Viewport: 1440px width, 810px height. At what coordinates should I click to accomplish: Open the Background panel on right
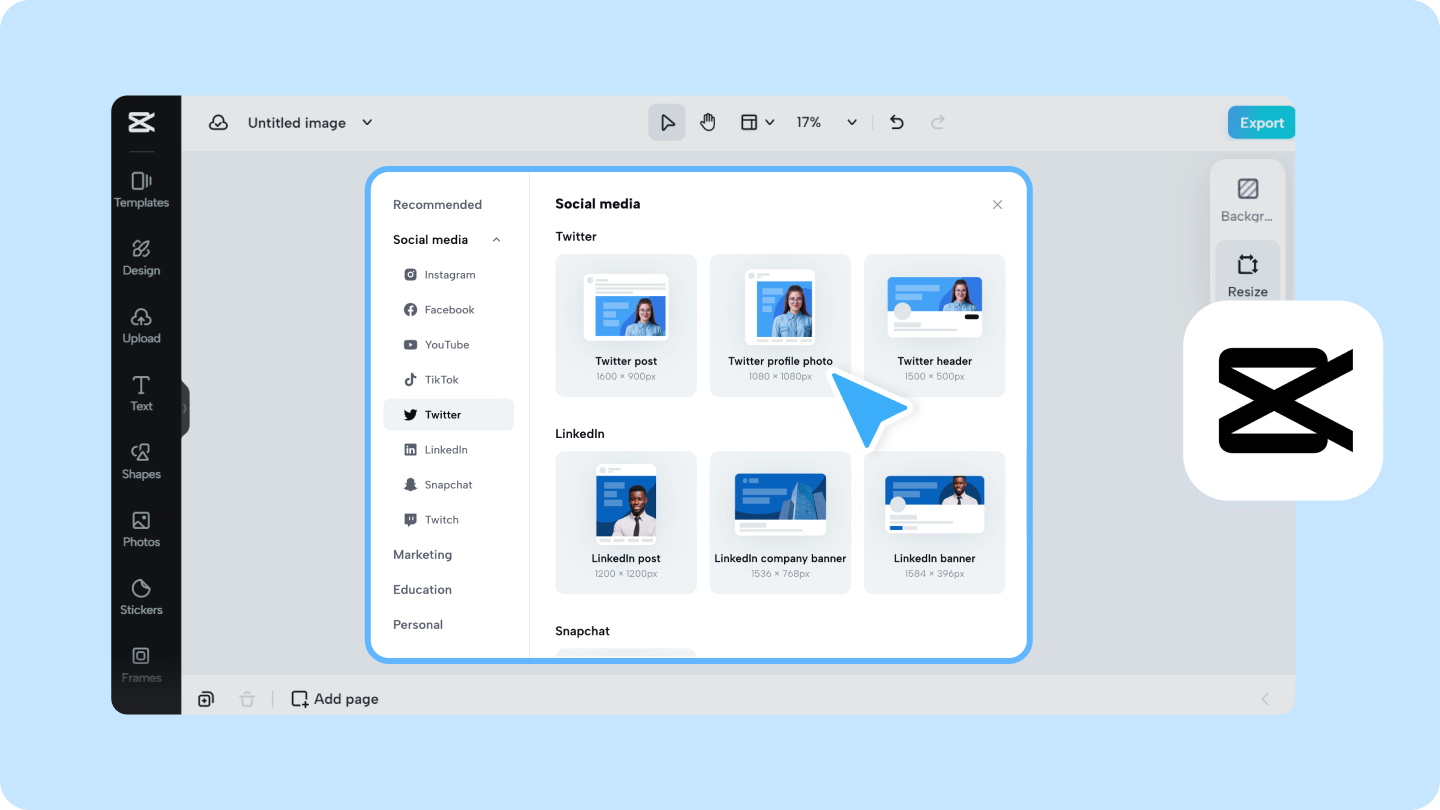pyautogui.click(x=1247, y=199)
